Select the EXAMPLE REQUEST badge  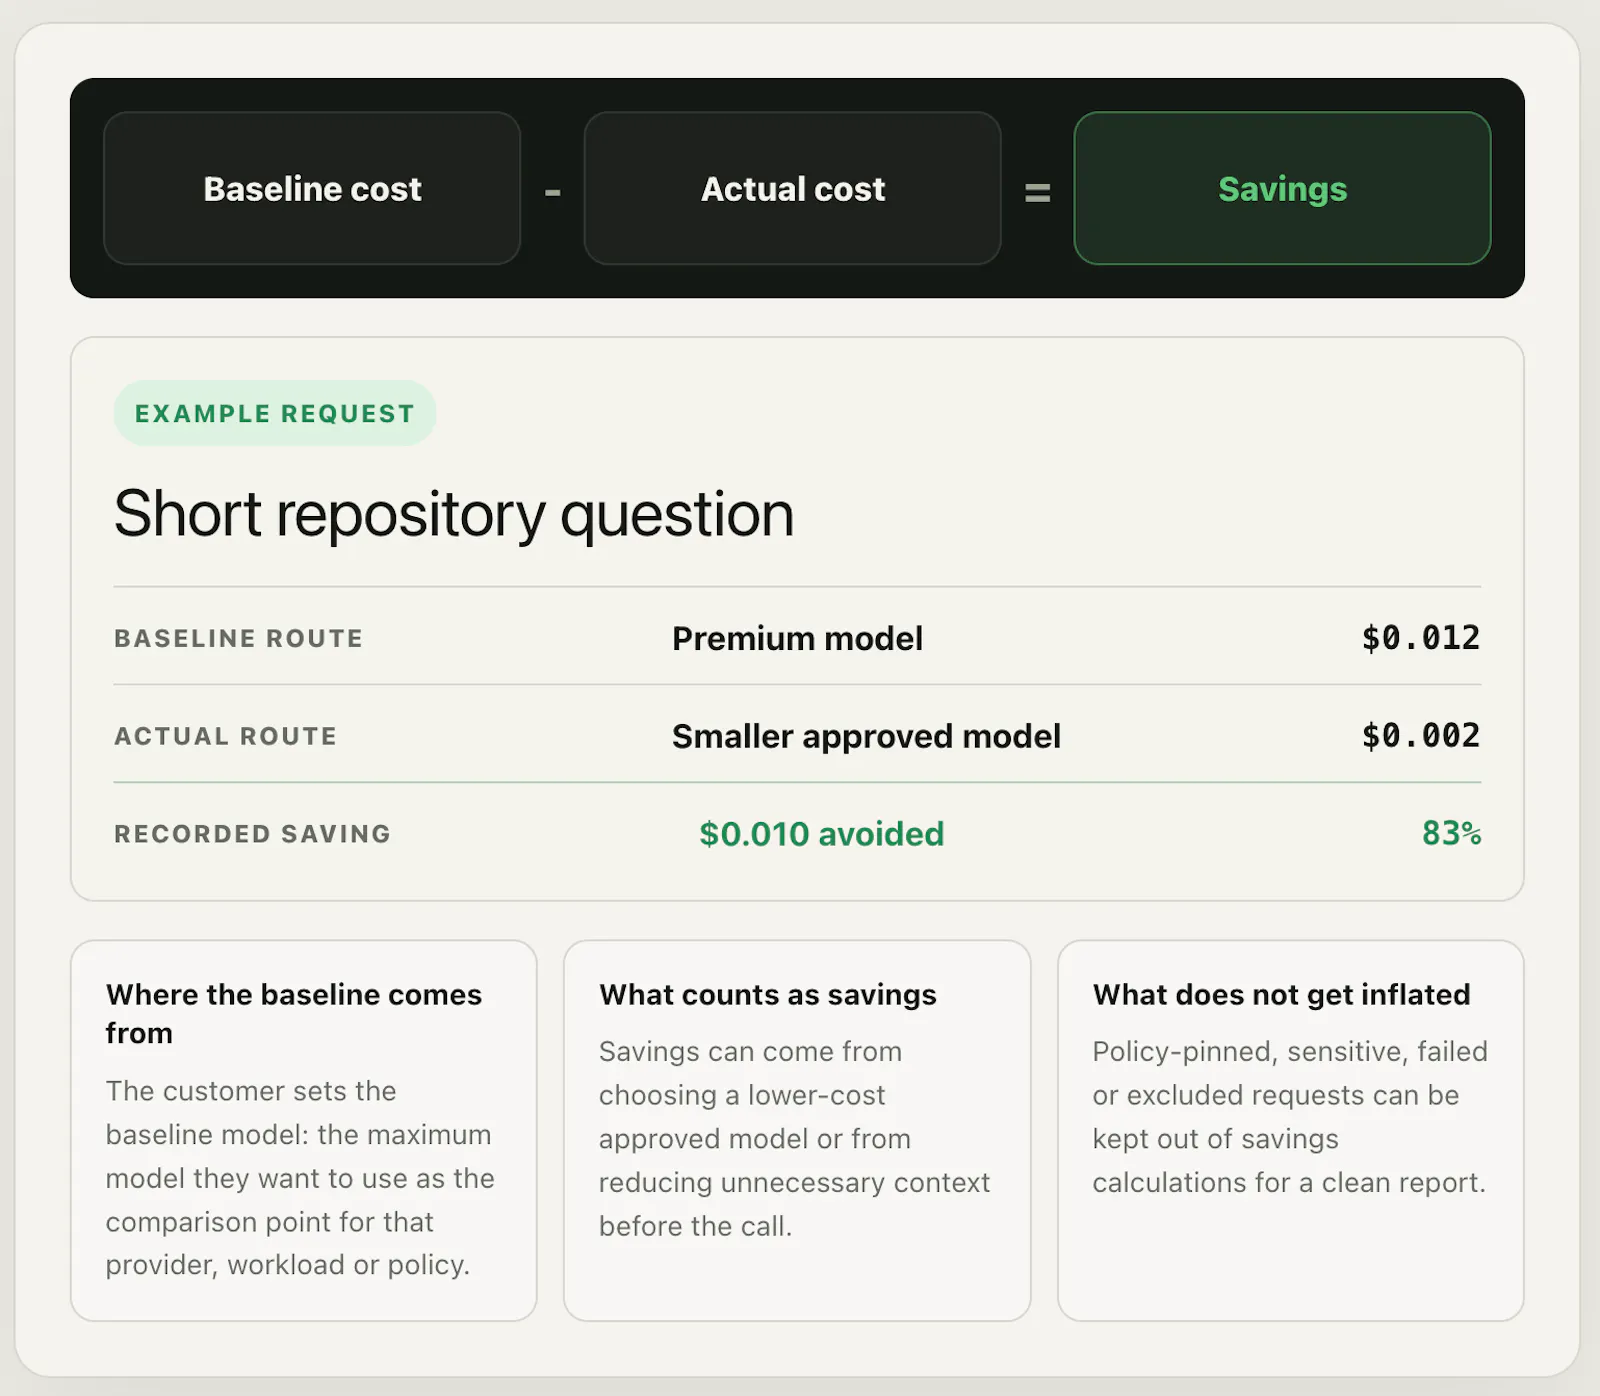pos(275,413)
